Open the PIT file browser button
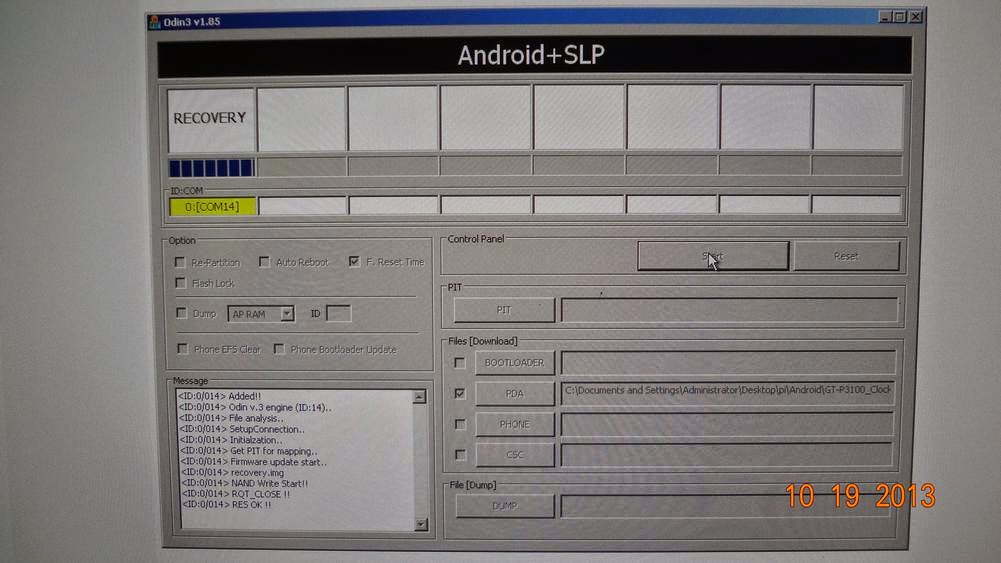This screenshot has height=563, width=1001. 504,310
